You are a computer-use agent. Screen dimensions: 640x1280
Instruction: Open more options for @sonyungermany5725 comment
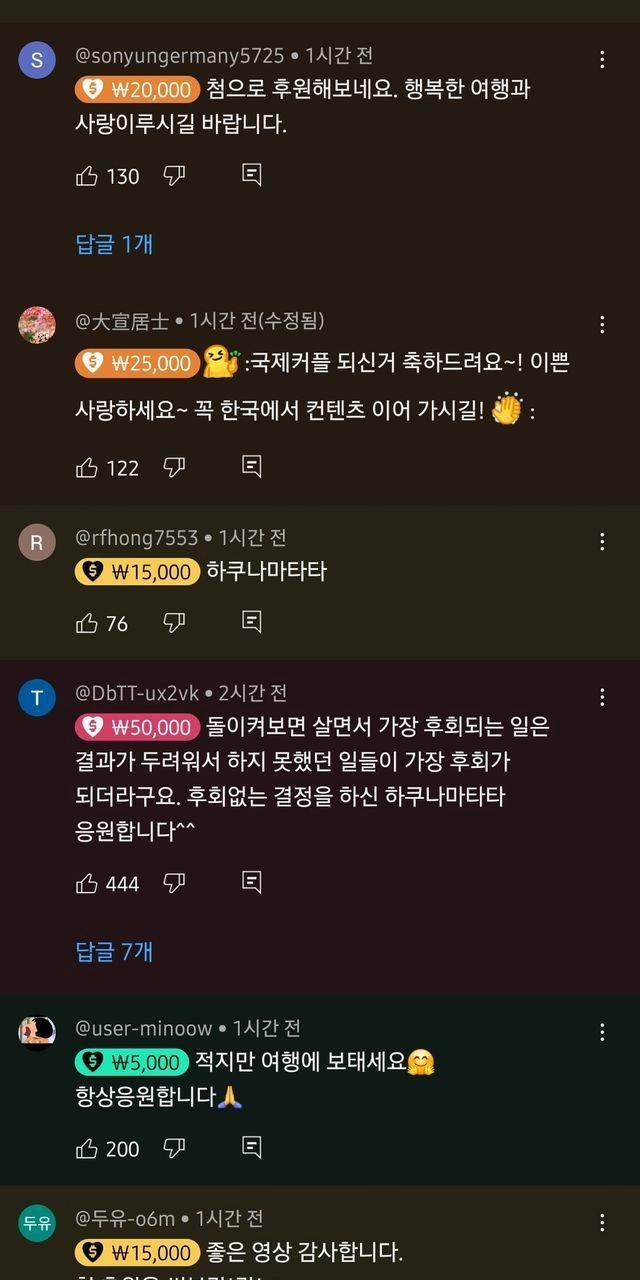602,60
